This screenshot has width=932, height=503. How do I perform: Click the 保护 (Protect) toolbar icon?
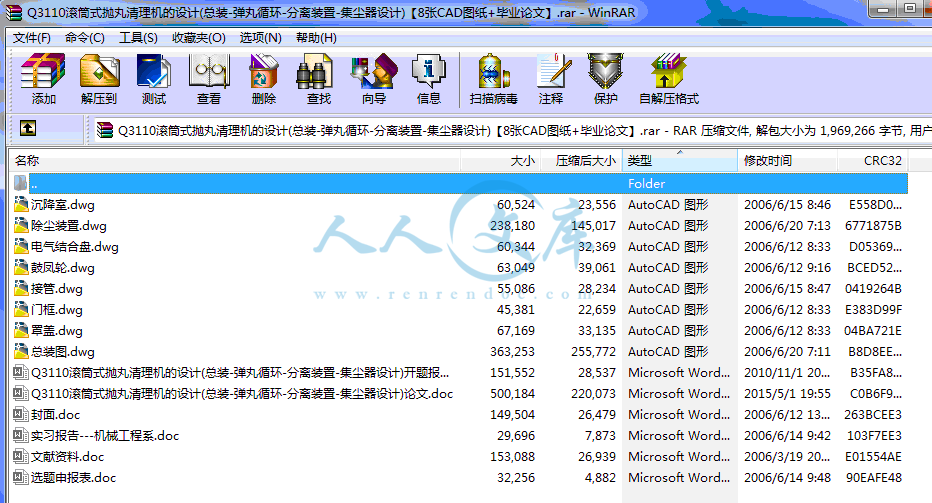[x=606, y=78]
